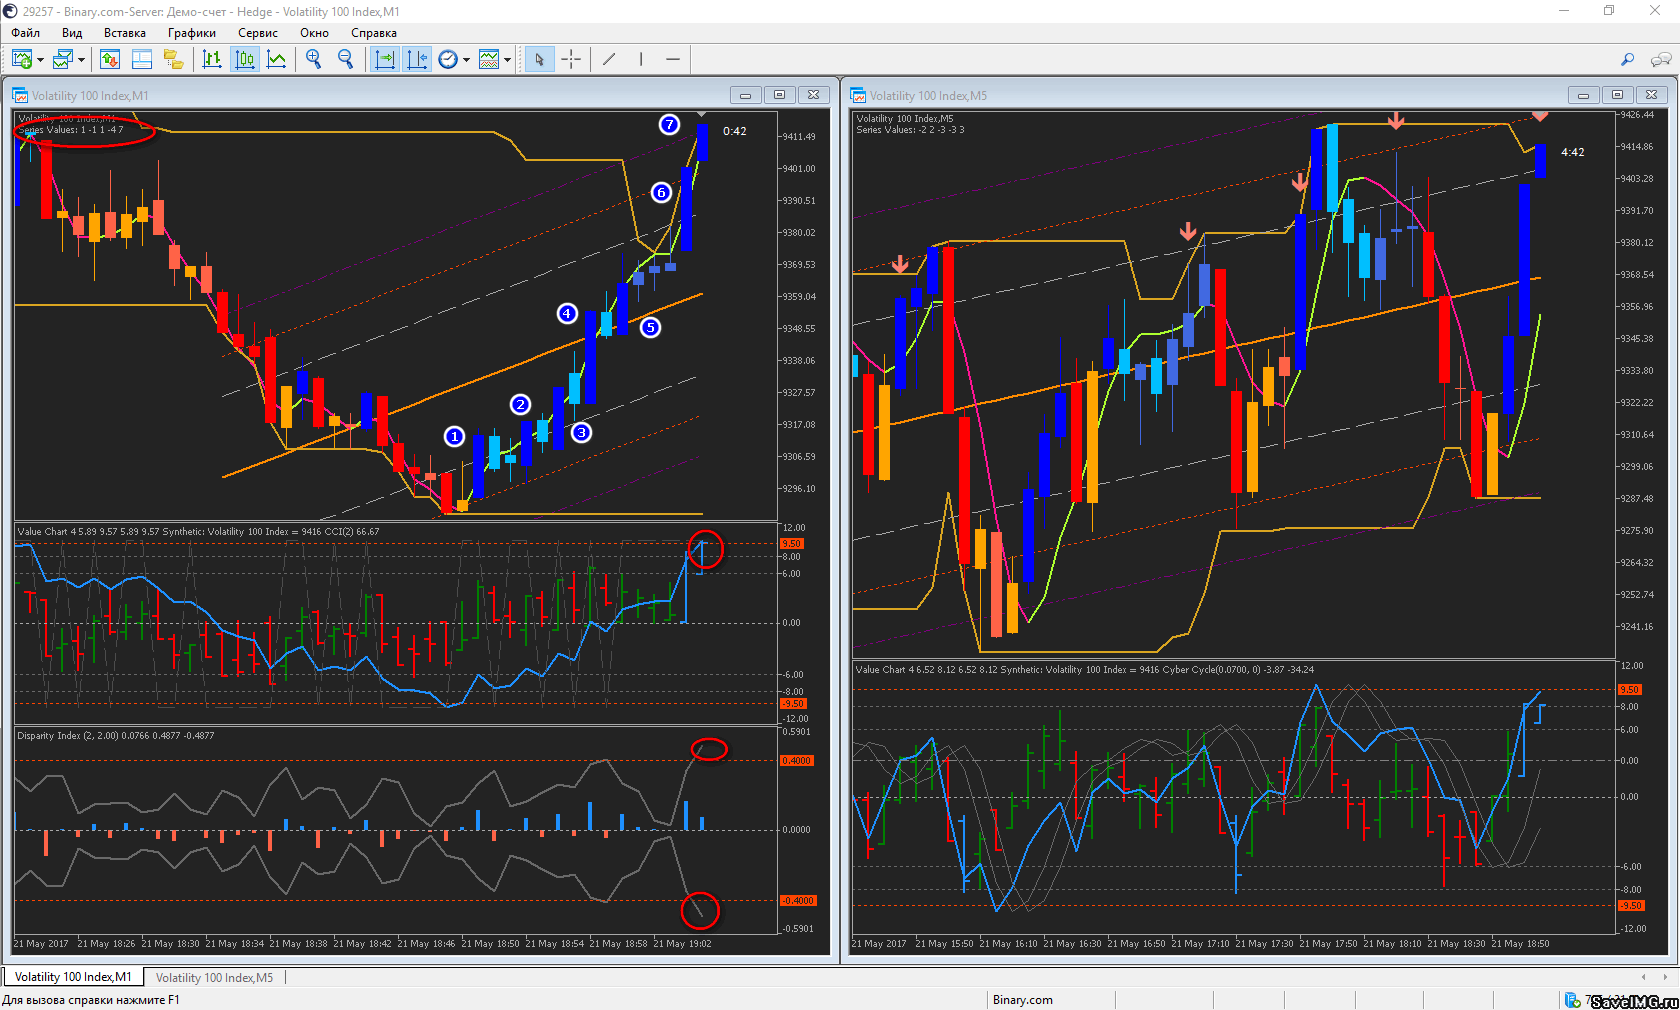
Task: Click the Zoom In magnifier icon
Action: 314,60
